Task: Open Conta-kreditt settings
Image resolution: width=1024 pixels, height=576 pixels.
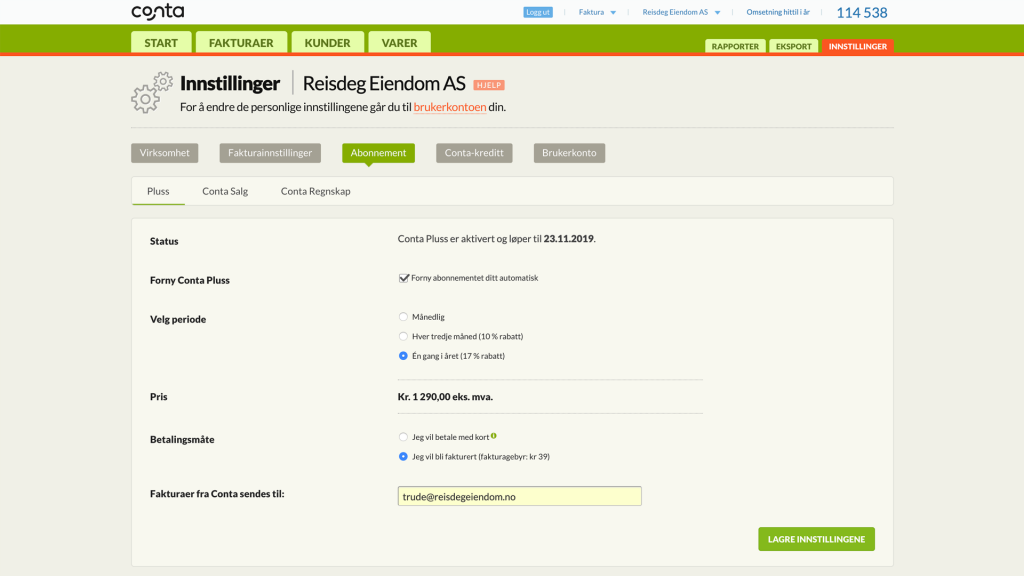Action: (x=474, y=153)
